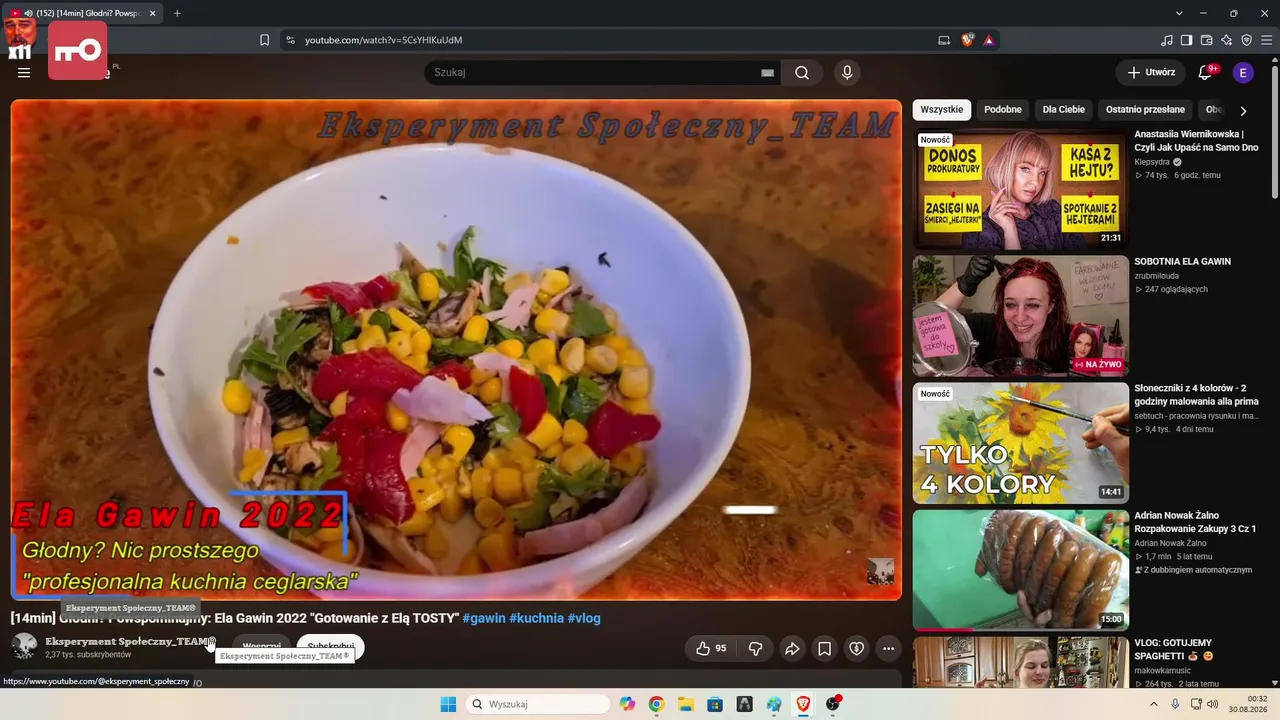The image size is (1280, 720).
Task: Open the Brave playlist music note icon
Action: [x=1166, y=40]
